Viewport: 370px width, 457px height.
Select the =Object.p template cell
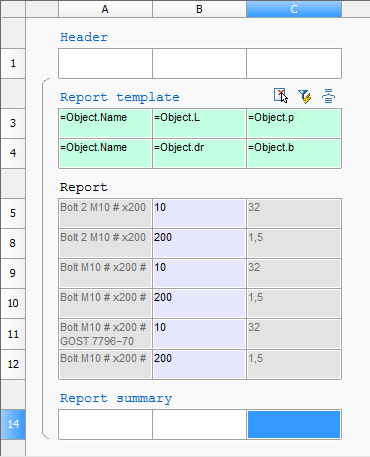(294, 123)
